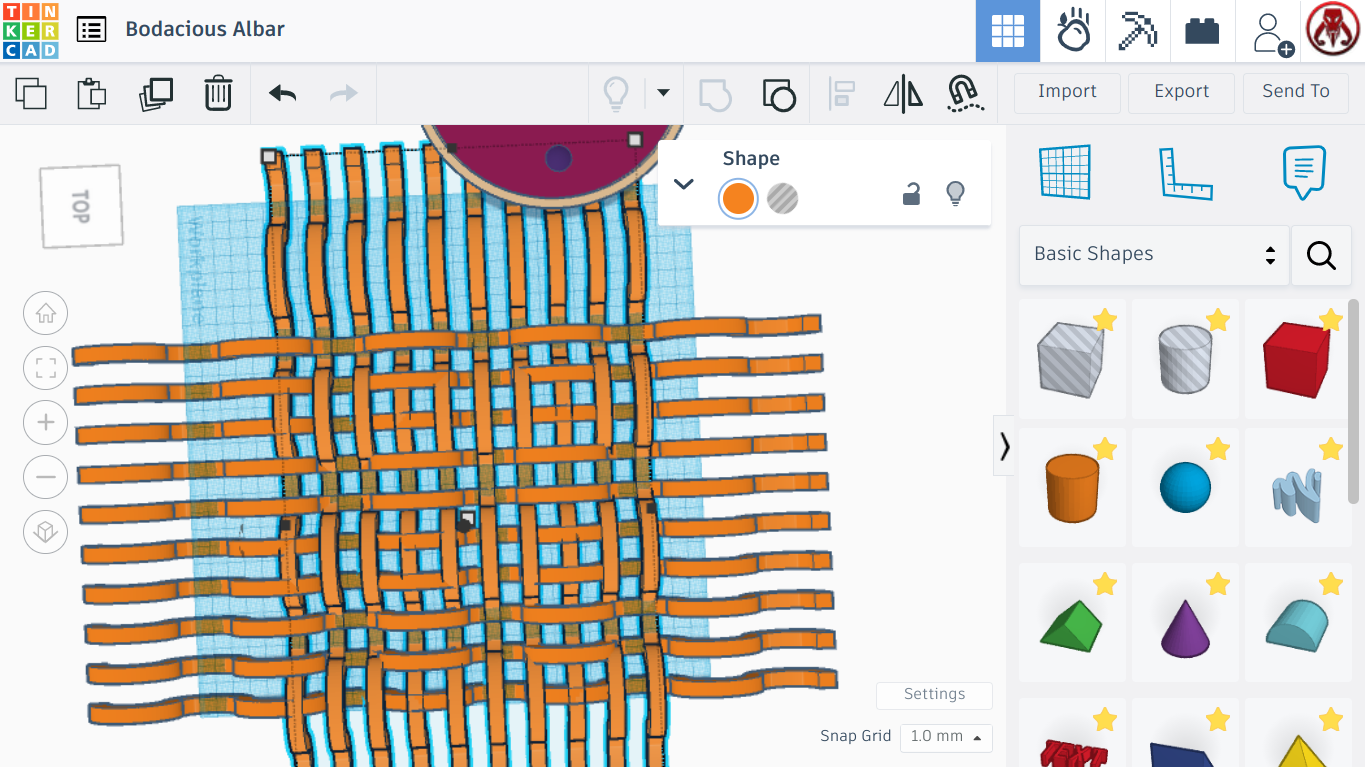This screenshot has width=1365, height=767.
Task: Click the shapes search magnifier
Action: pos(1321,255)
